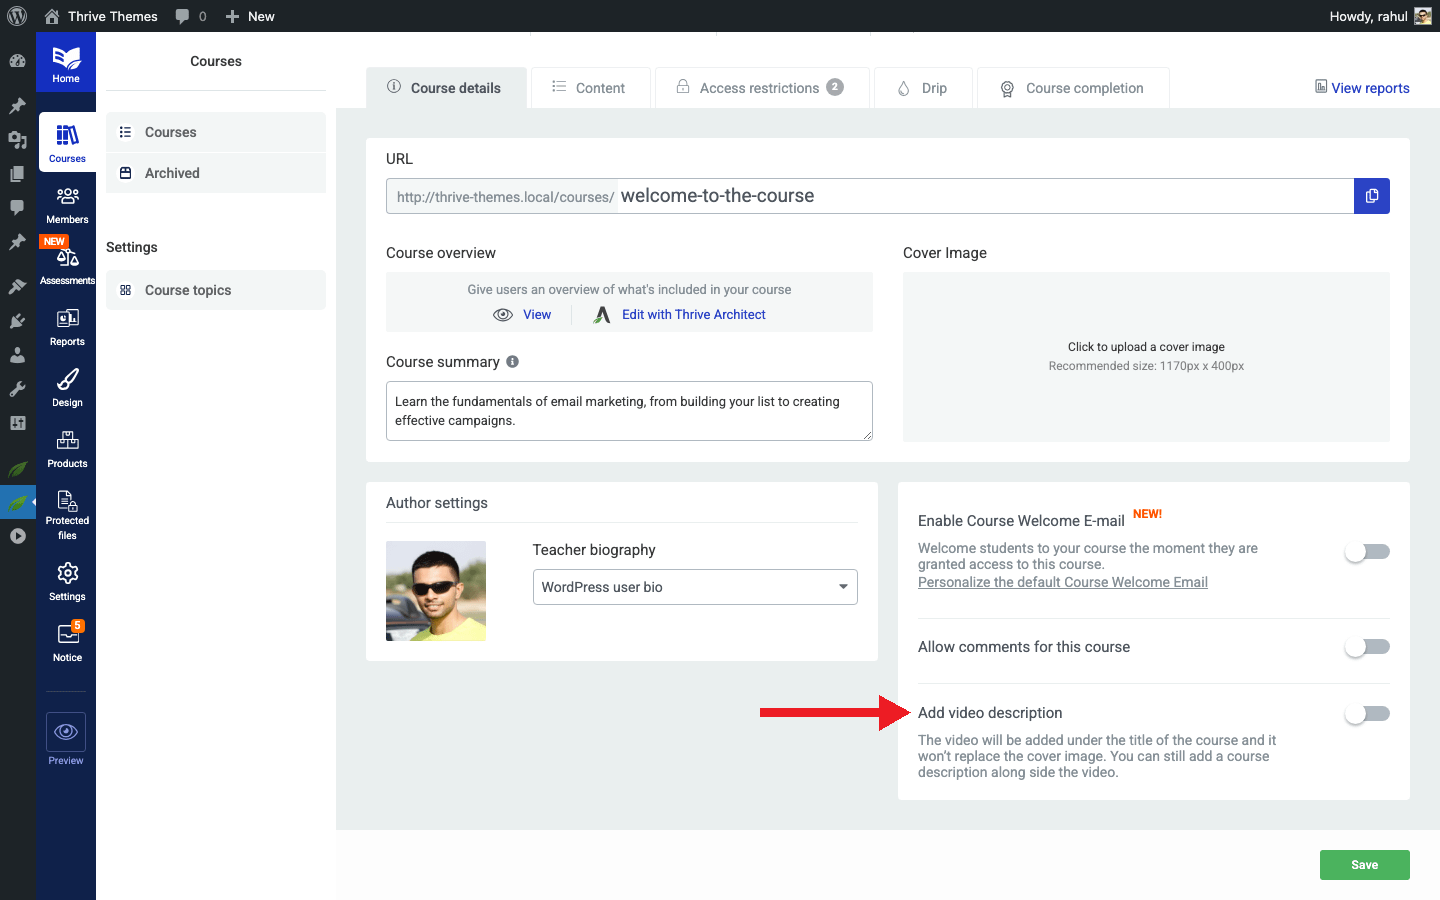1440x900 pixels.
Task: Open the Products section
Action: pyautogui.click(x=67, y=449)
